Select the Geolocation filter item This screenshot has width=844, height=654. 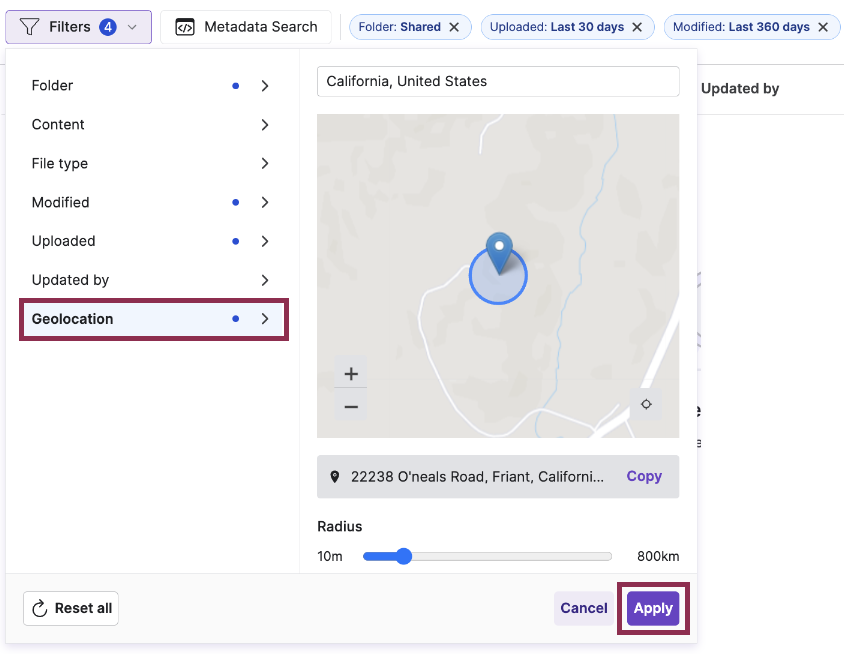[150, 319]
